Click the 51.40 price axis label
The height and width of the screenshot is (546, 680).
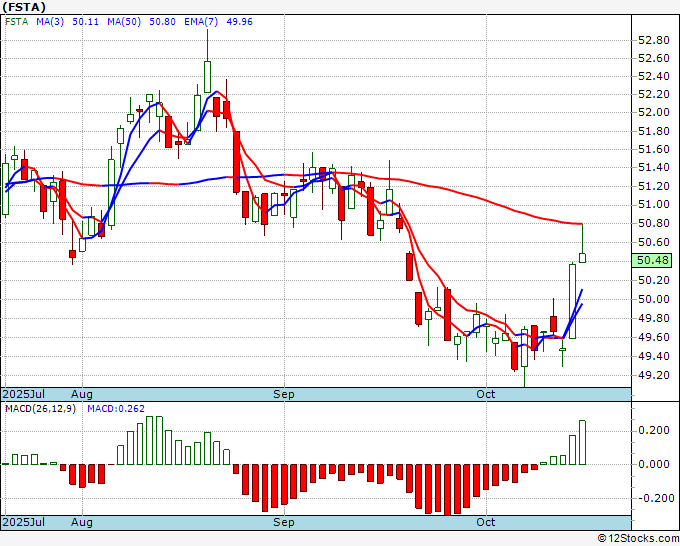654,167
